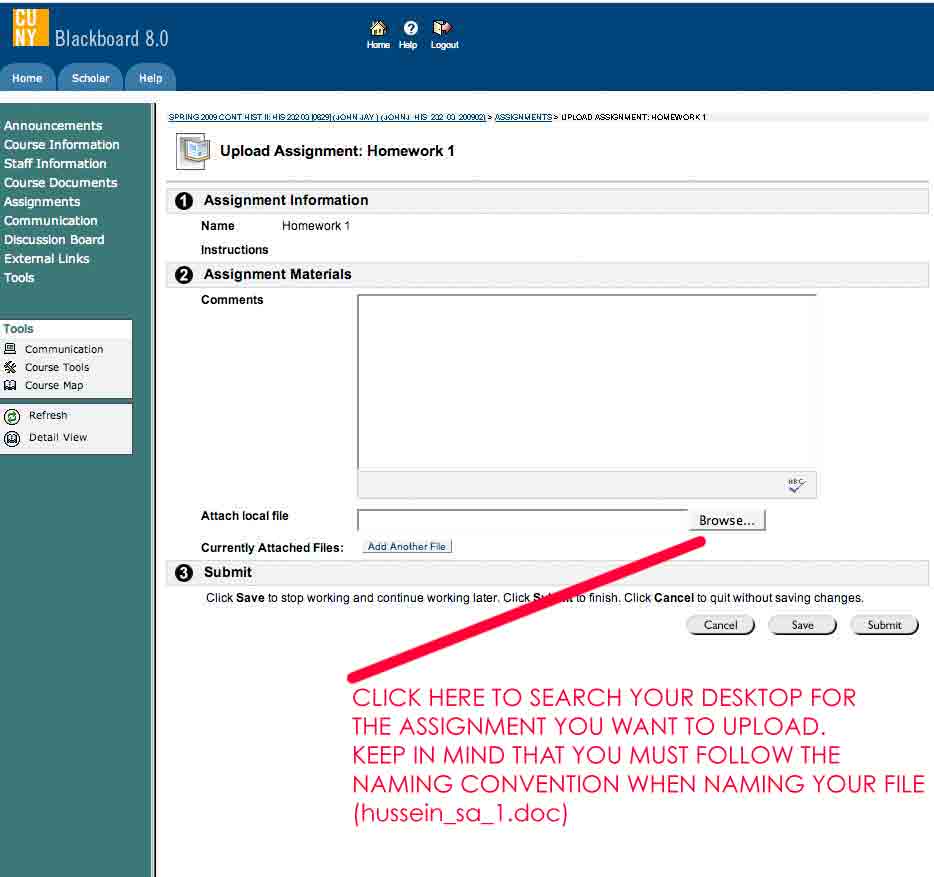Viewport: 934px width, 877px height.
Task: Click the Detail View icon
Action: click(12, 438)
